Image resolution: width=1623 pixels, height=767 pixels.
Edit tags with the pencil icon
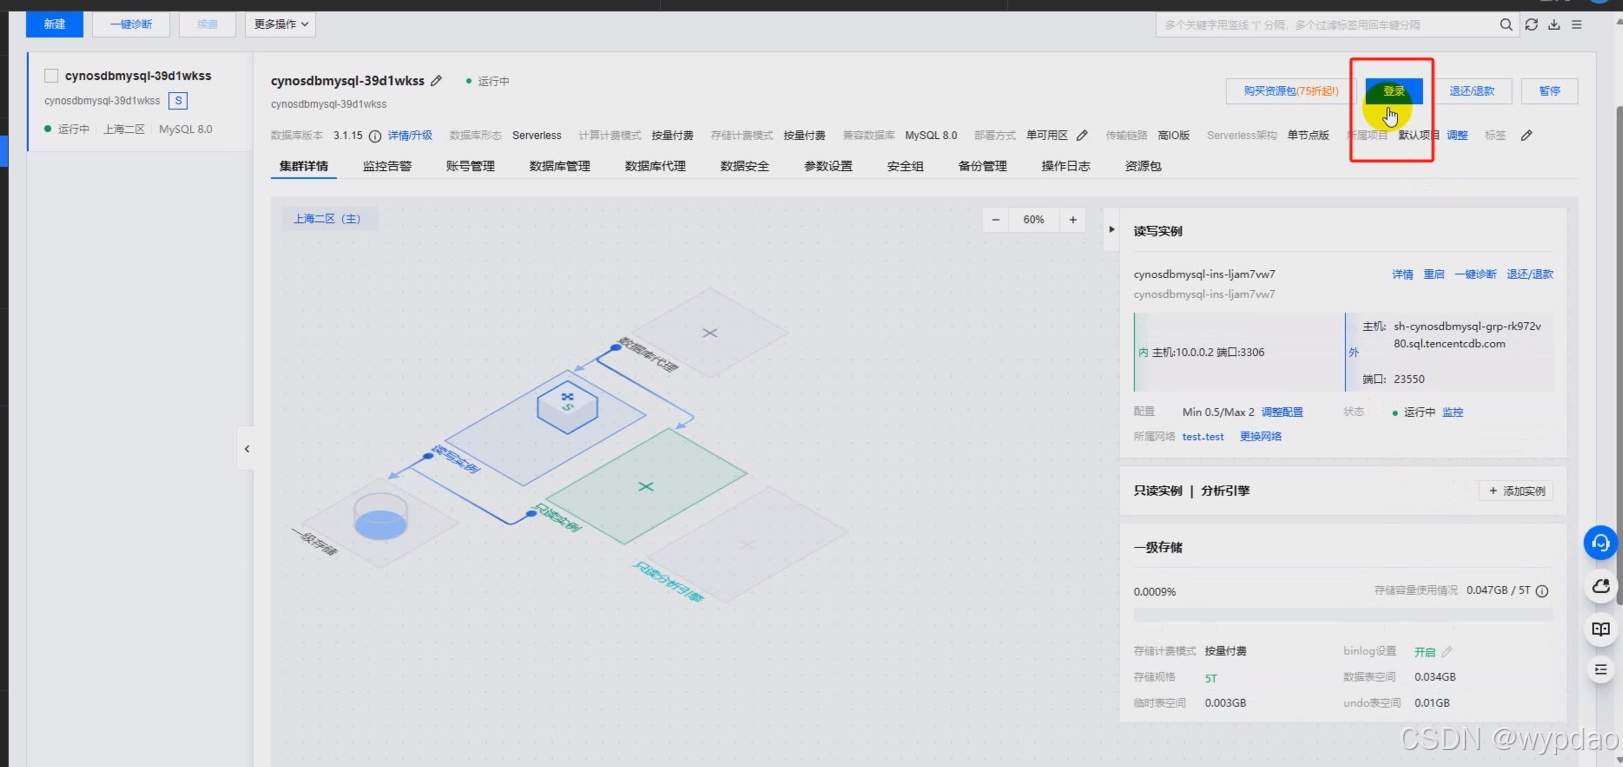(x=1527, y=135)
